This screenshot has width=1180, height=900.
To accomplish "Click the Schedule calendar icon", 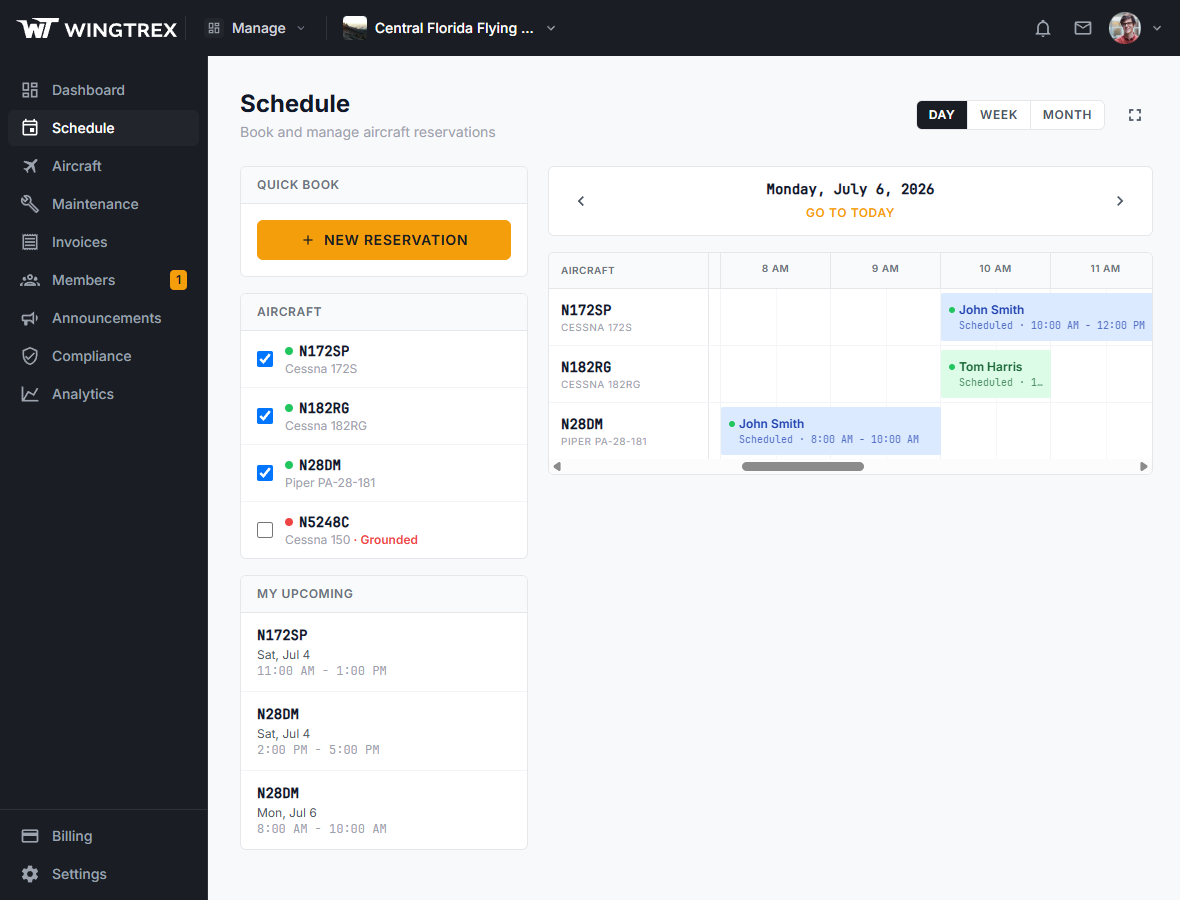I will pos(30,128).
